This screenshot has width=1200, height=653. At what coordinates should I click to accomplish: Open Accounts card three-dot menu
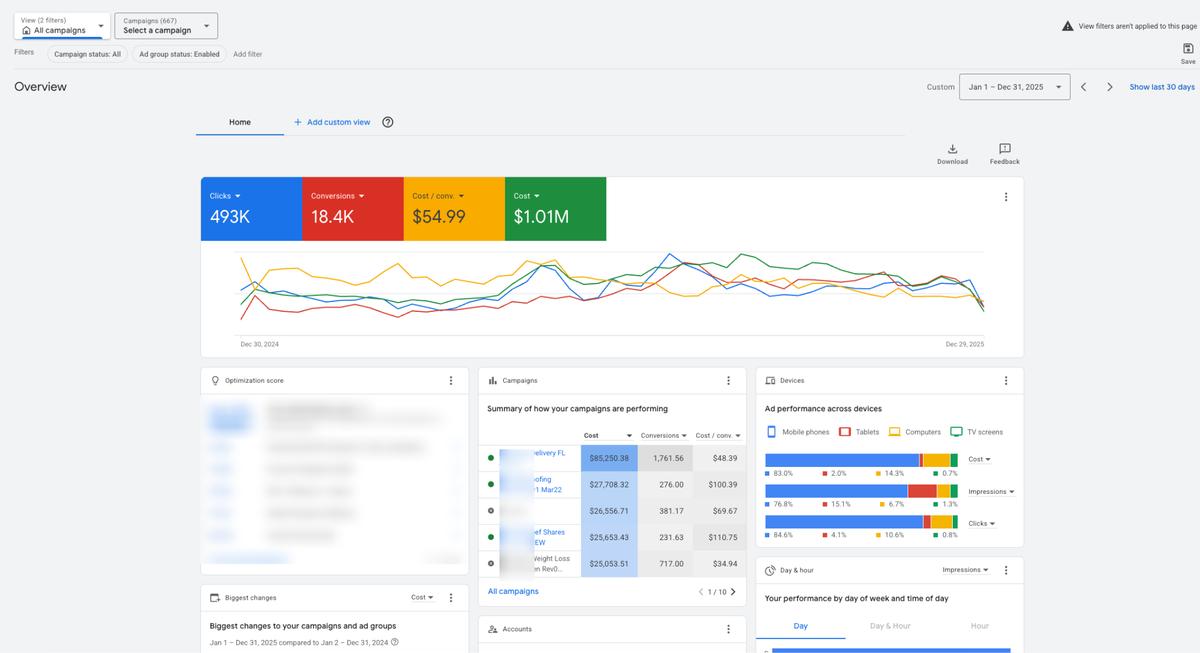point(728,629)
